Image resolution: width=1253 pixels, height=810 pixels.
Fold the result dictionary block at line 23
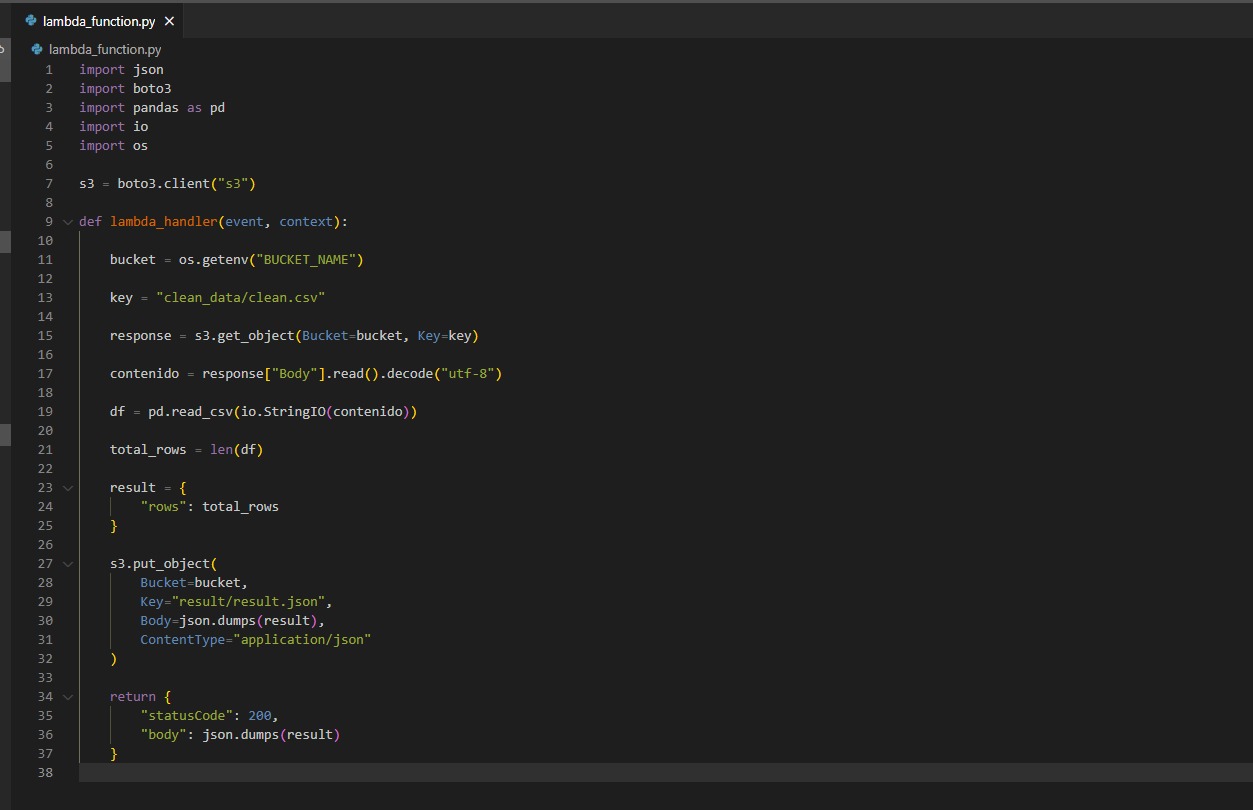tap(68, 488)
